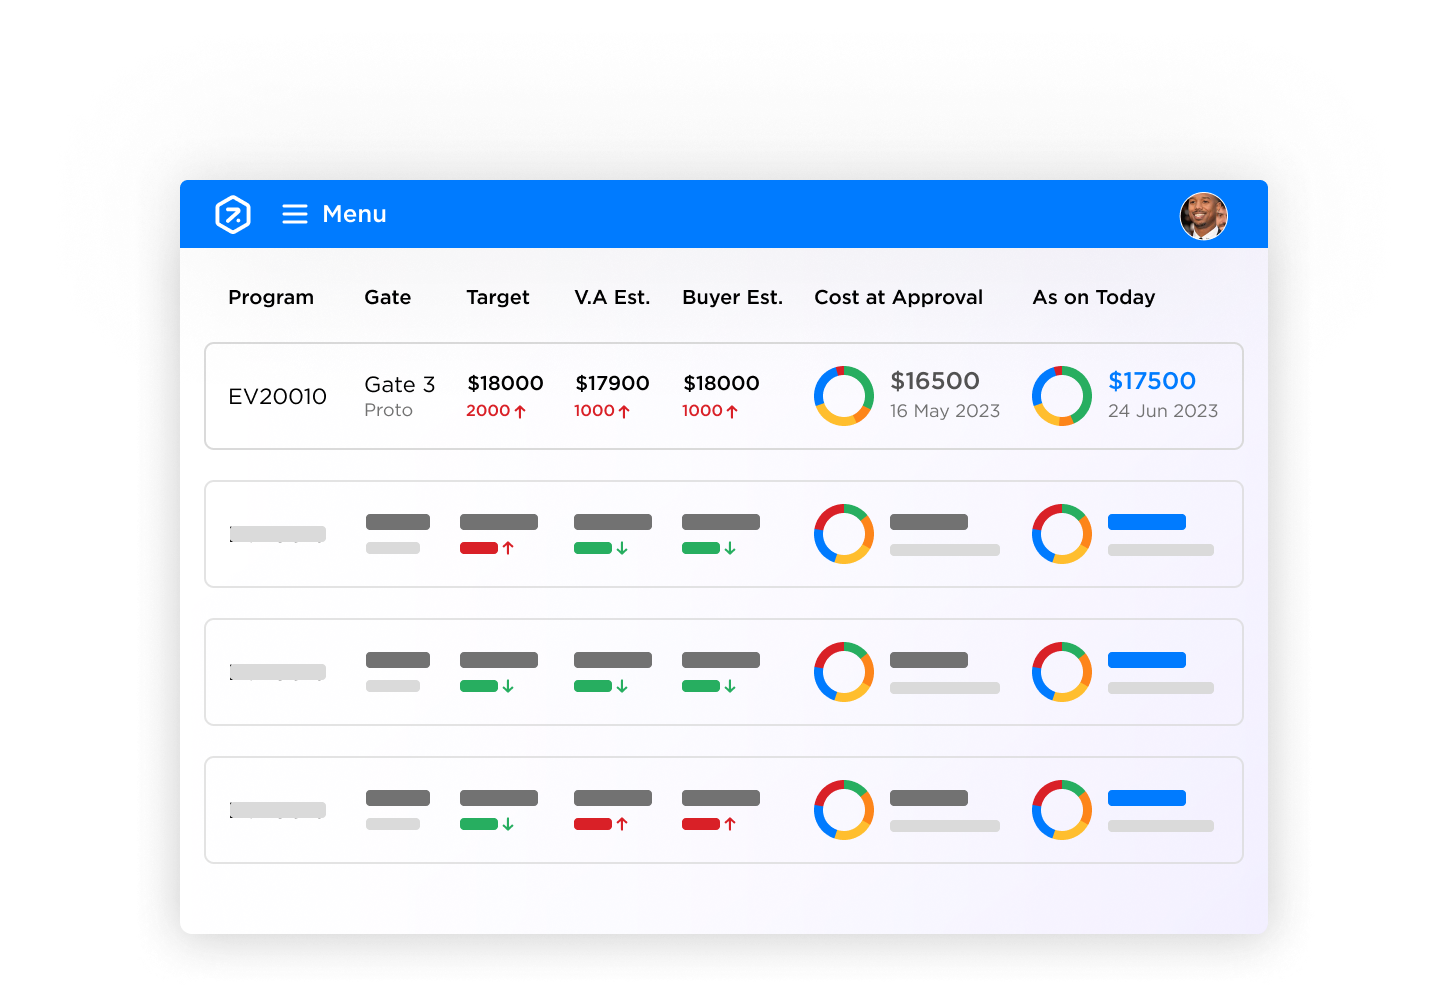Click the Program column header
Screen dimensions: 1448x988
click(x=271, y=297)
